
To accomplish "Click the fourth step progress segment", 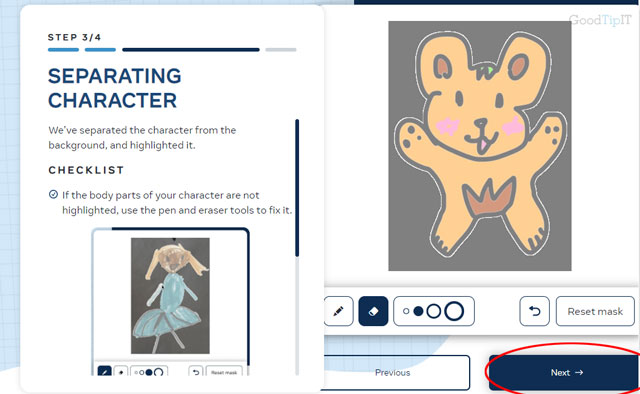I will pos(281,50).
